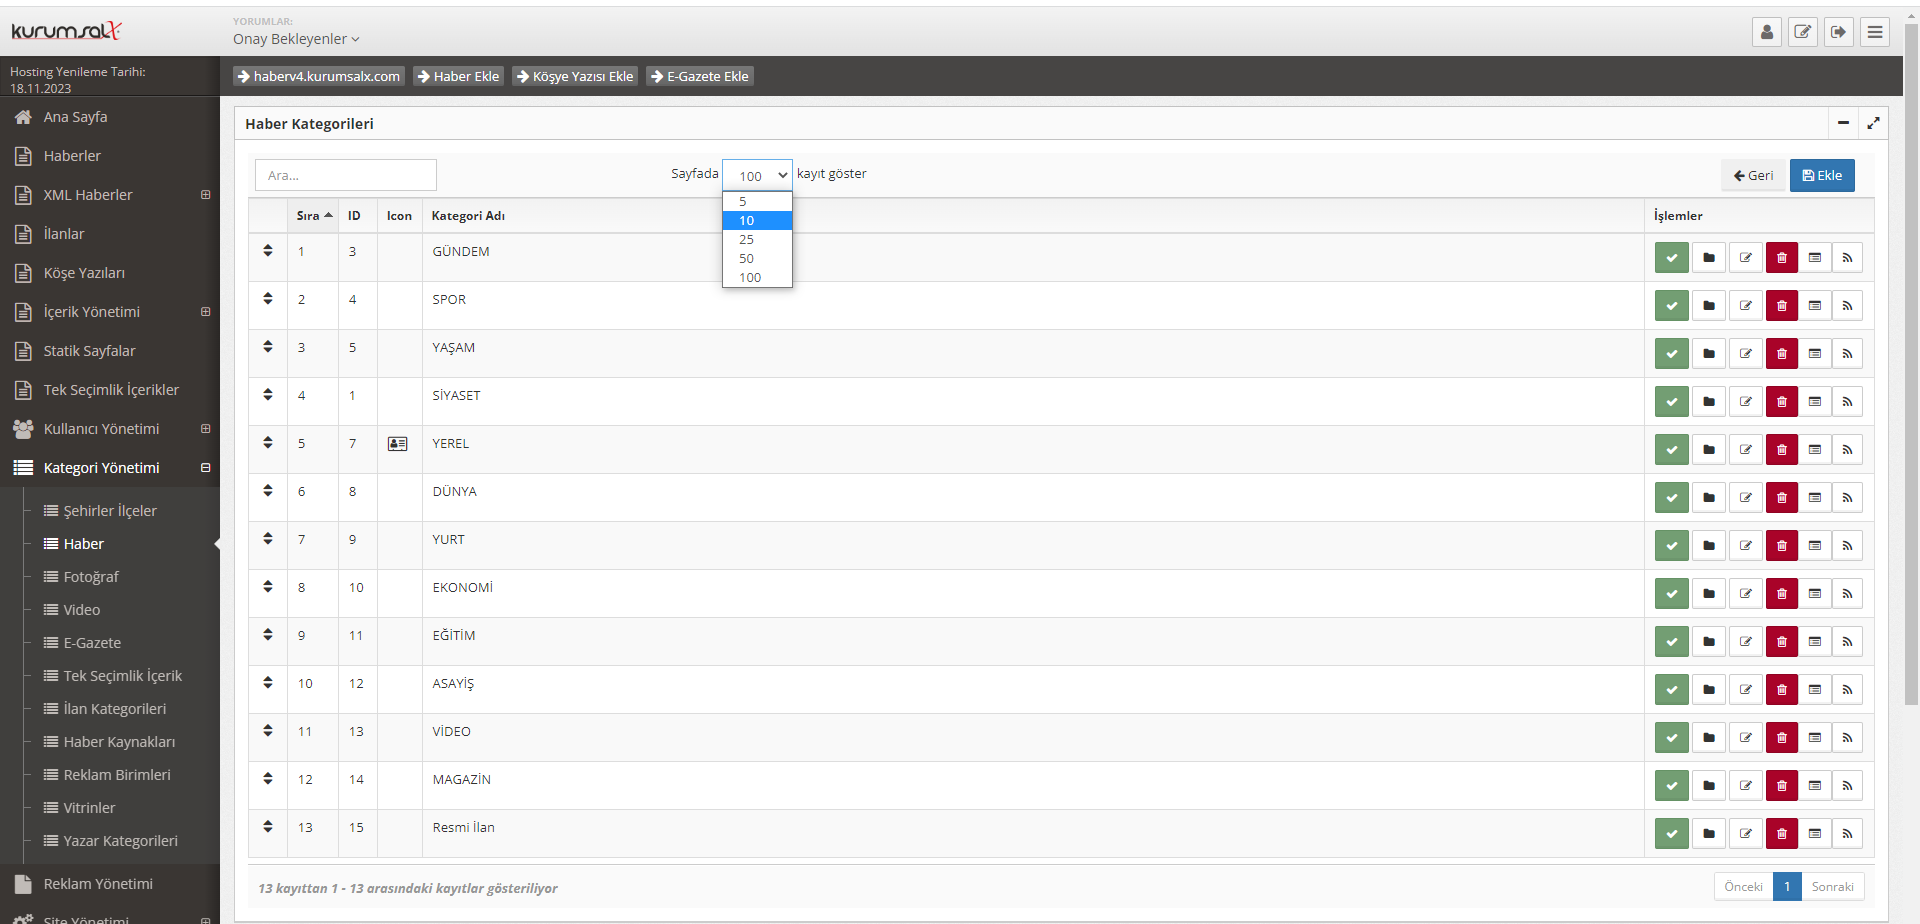The width and height of the screenshot is (1920, 924).
Task: Click the logout arrow icon in header
Action: click(x=1839, y=32)
